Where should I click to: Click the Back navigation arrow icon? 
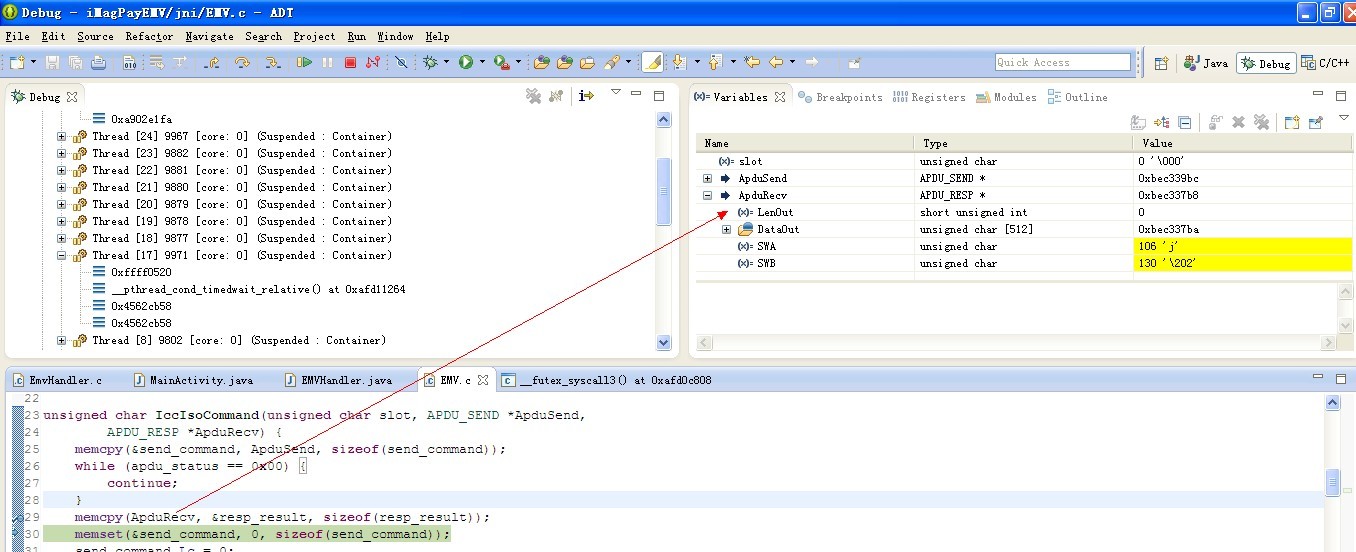tap(776, 62)
